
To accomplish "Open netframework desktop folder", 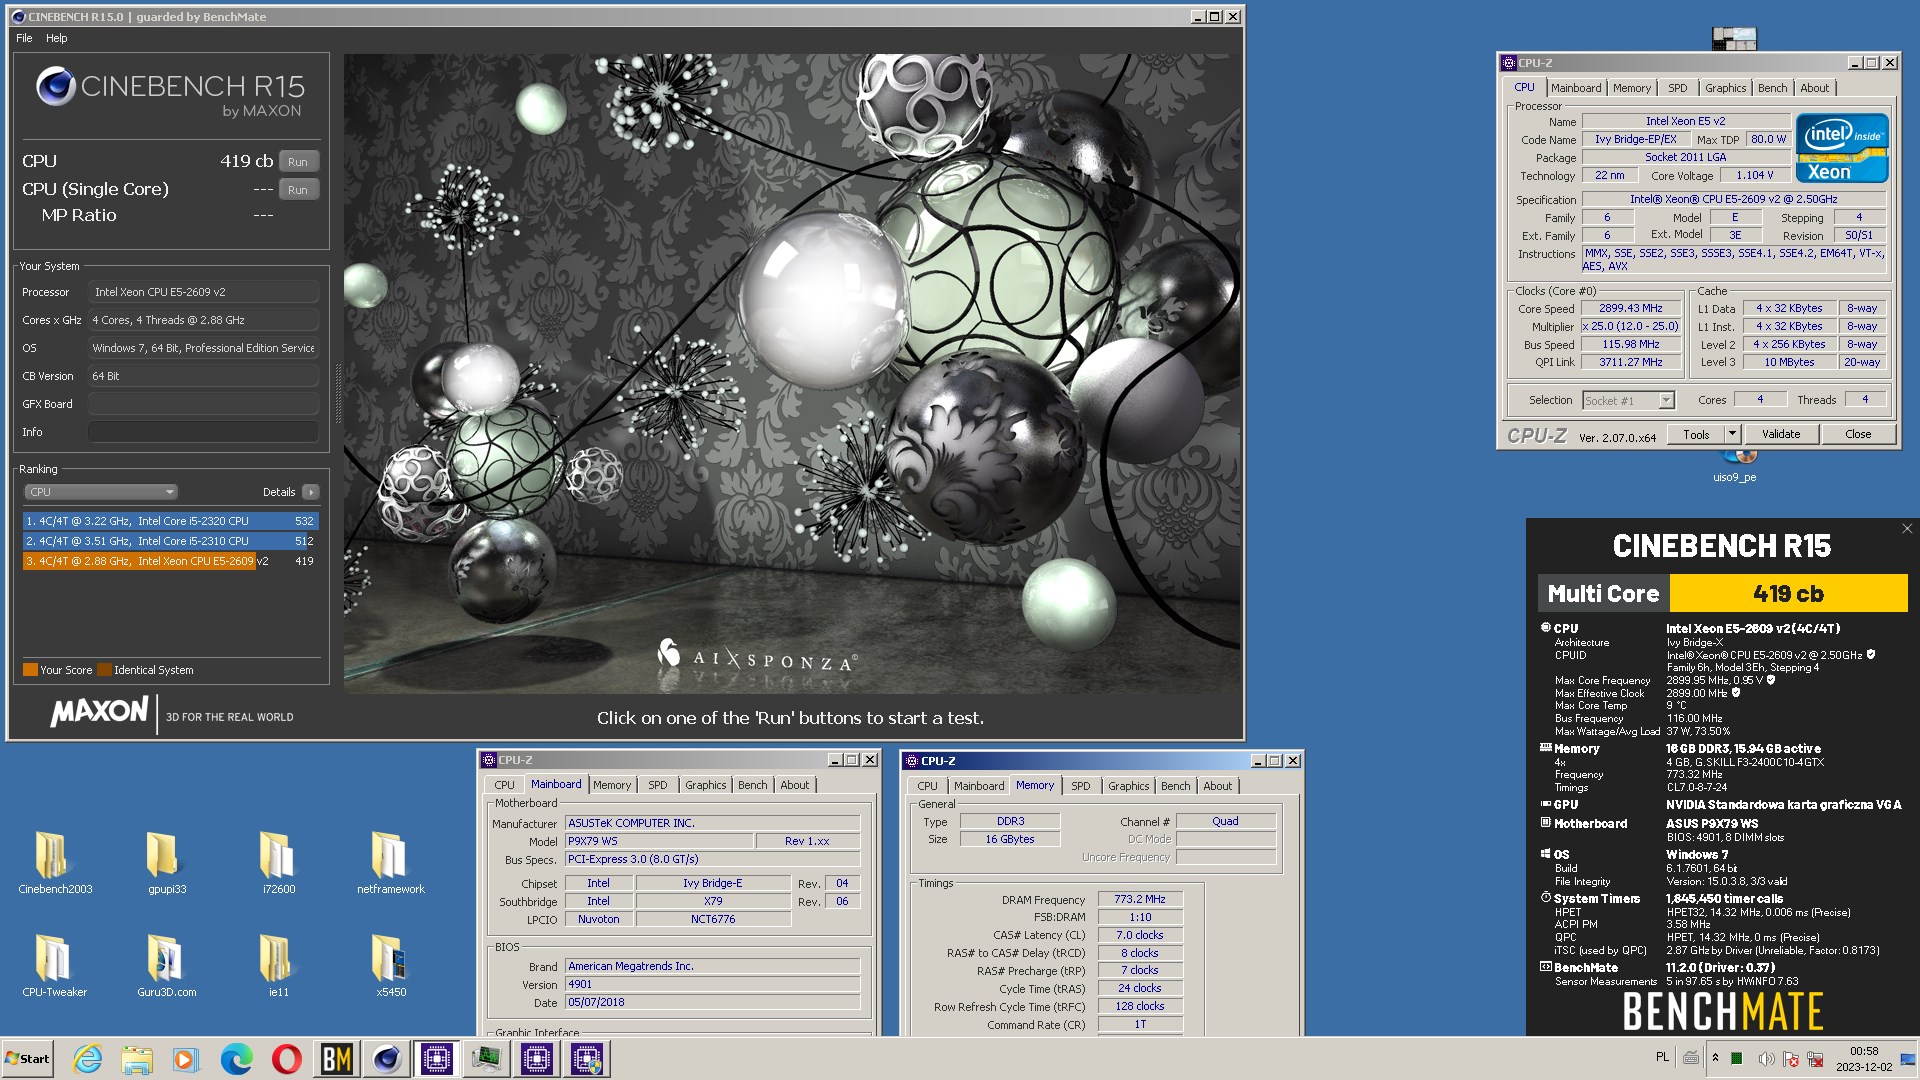I will 391,862.
